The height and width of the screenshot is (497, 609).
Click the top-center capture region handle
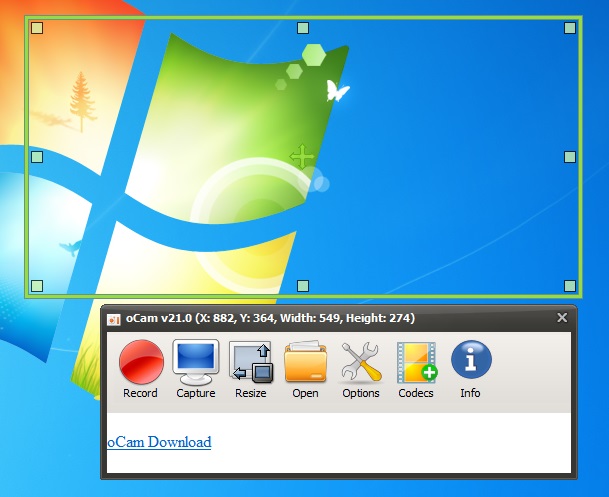(x=303, y=28)
